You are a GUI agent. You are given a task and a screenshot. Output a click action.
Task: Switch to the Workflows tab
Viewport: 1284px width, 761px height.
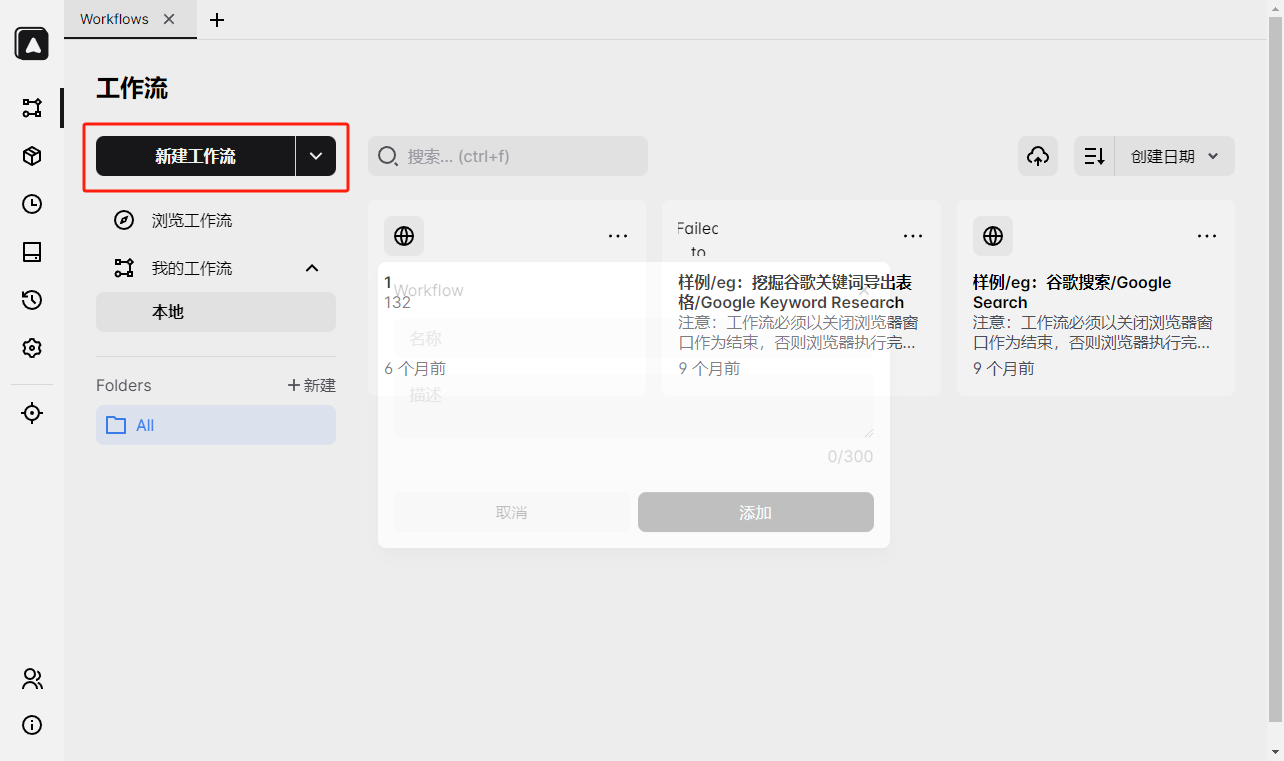pyautogui.click(x=114, y=19)
